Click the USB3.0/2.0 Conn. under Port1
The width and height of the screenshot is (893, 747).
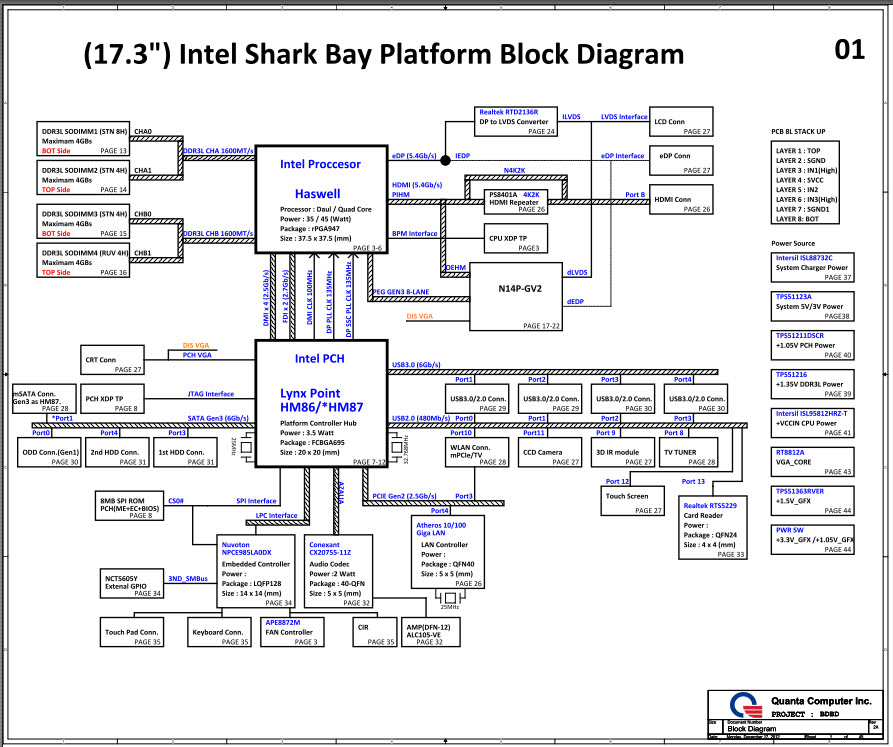click(477, 399)
